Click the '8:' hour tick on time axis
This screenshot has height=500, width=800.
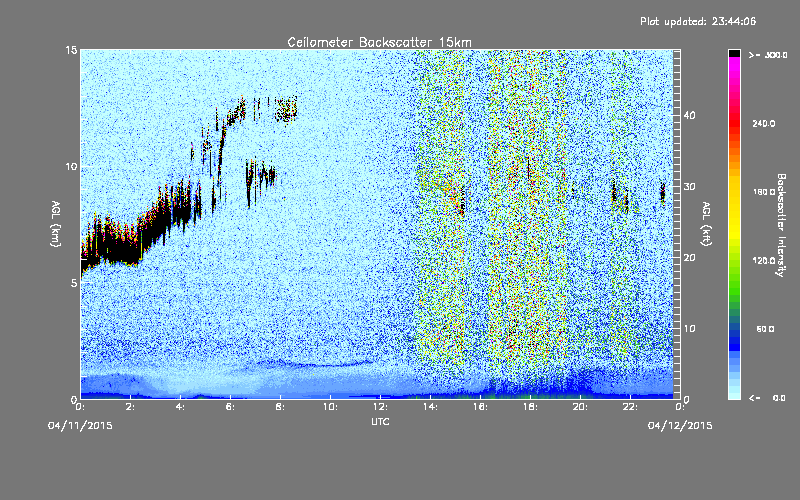click(x=281, y=407)
